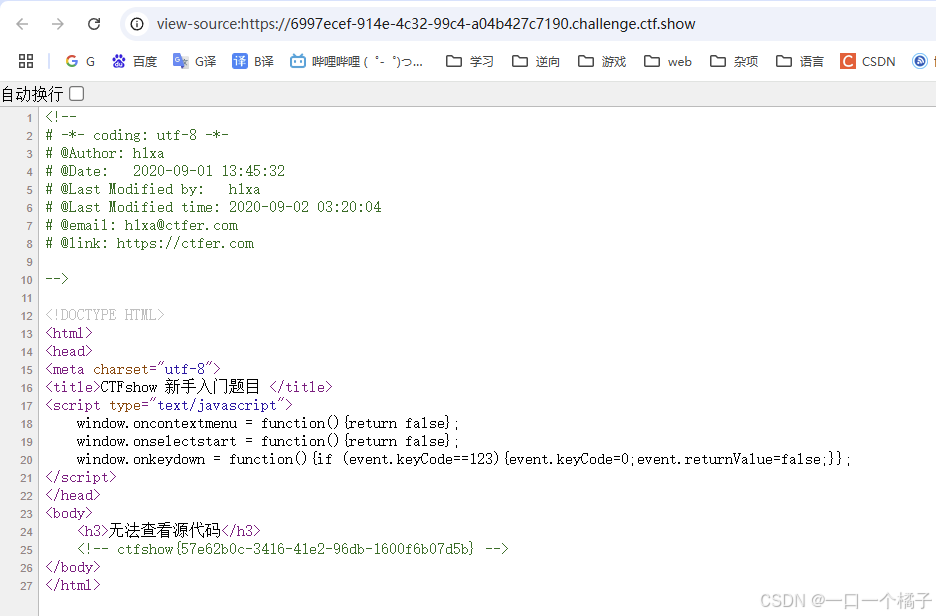This screenshot has width=936, height=616.
Task: Click the coding: utf-8 comment line
Action: point(137,135)
